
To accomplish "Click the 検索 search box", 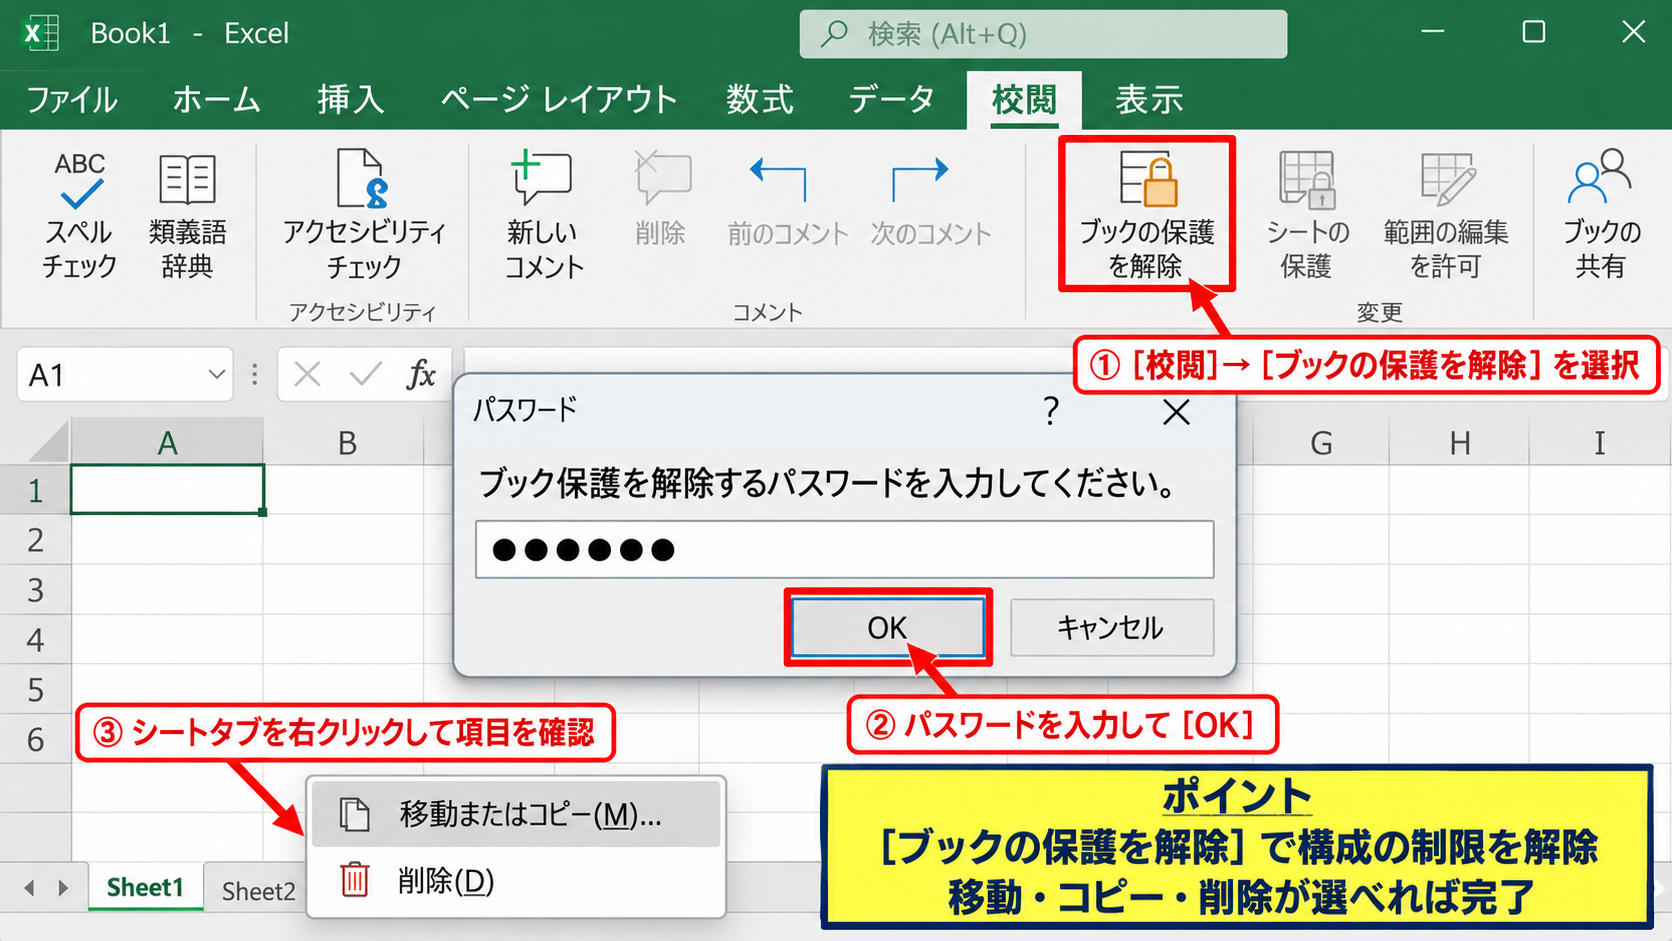I will click(1043, 34).
